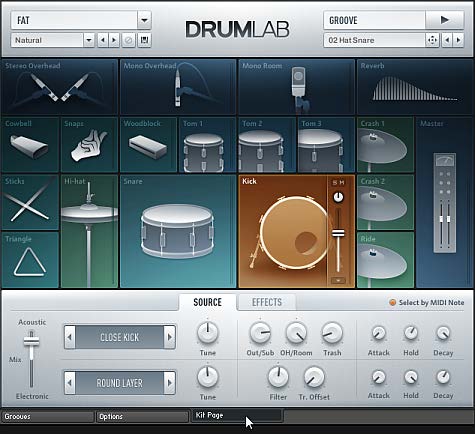
Task: Load the previous groove pattern
Action: [447, 40]
